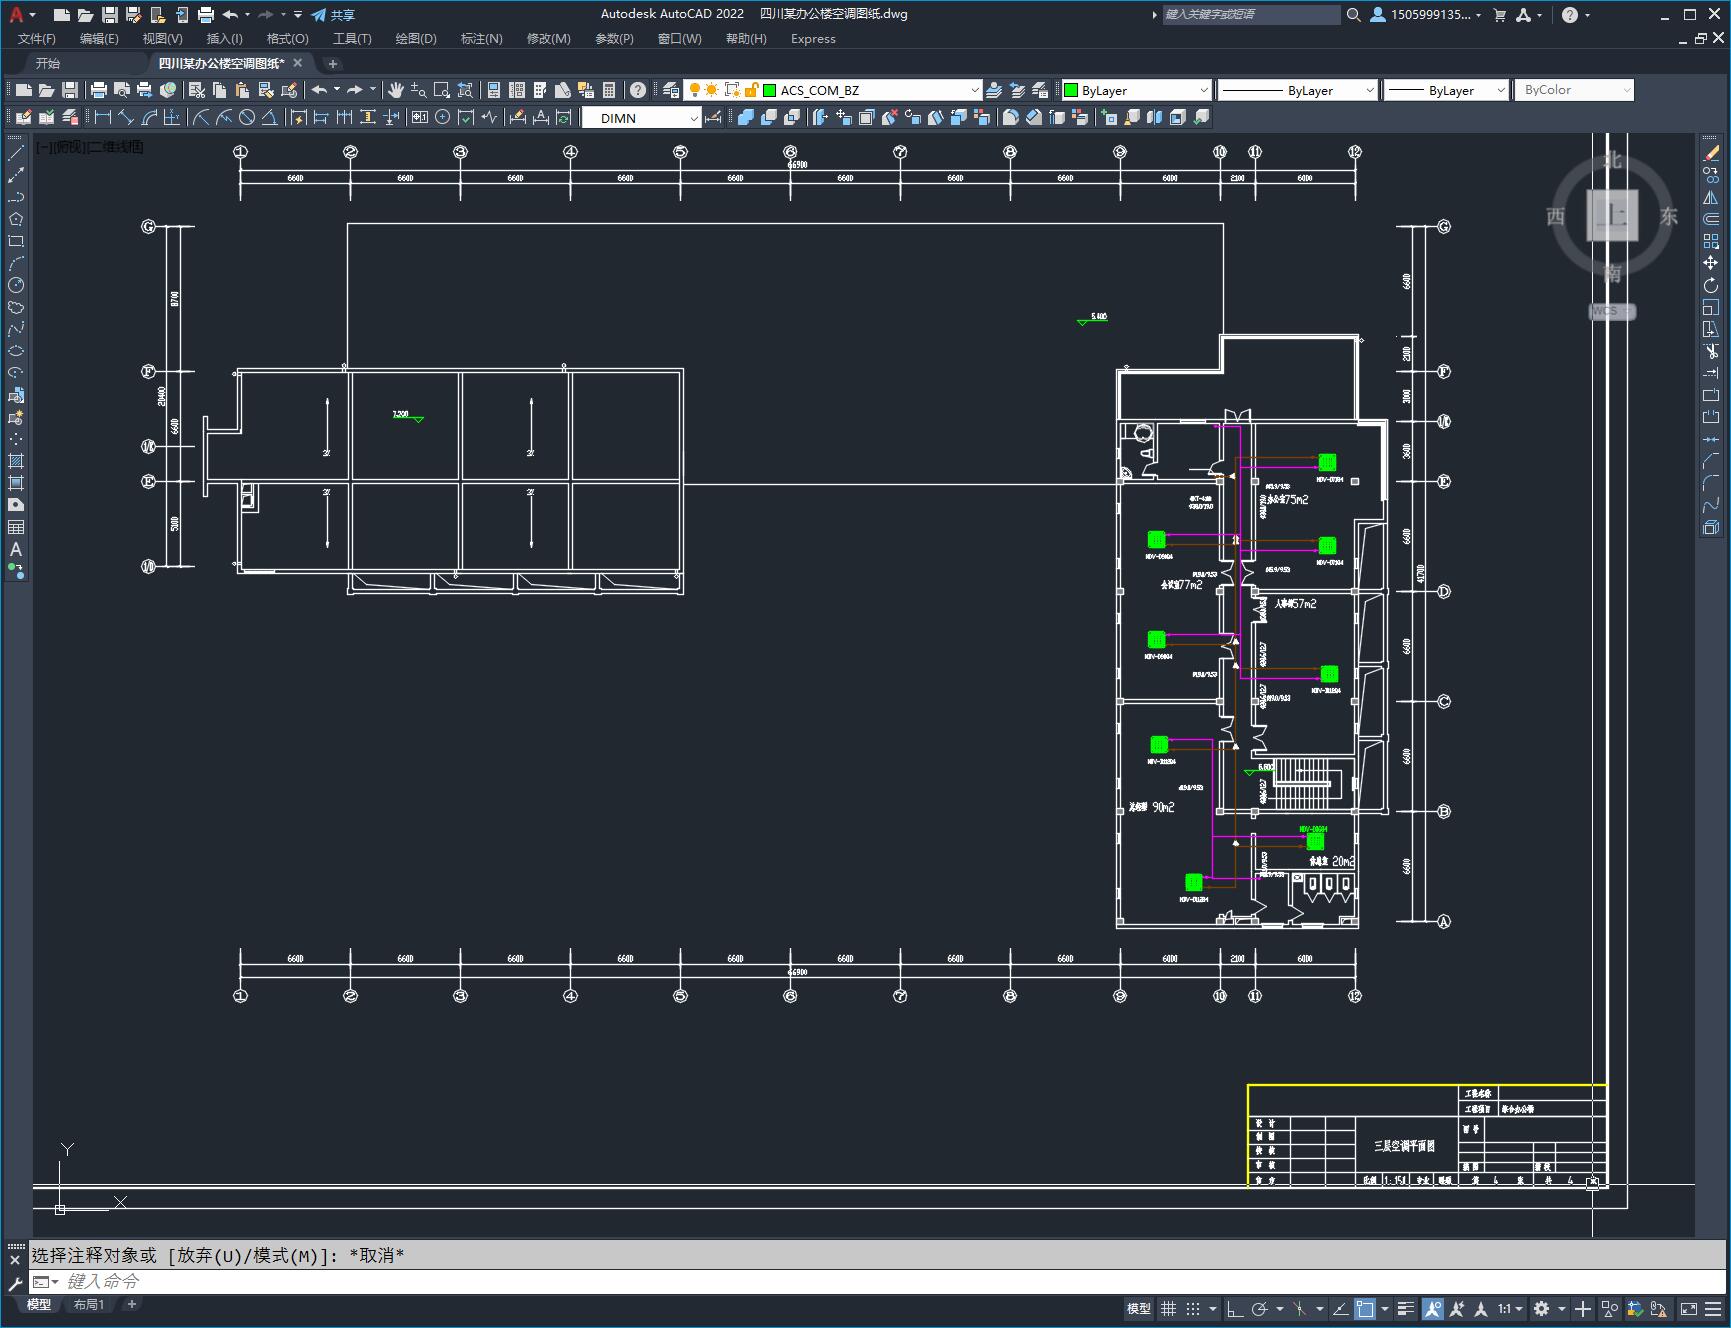This screenshot has height=1328, width=1731.
Task: Click the search keyword input field
Action: coord(1250,15)
